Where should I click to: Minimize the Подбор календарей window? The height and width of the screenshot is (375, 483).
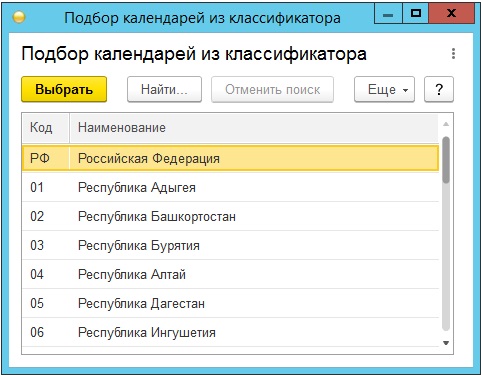click(388, 14)
